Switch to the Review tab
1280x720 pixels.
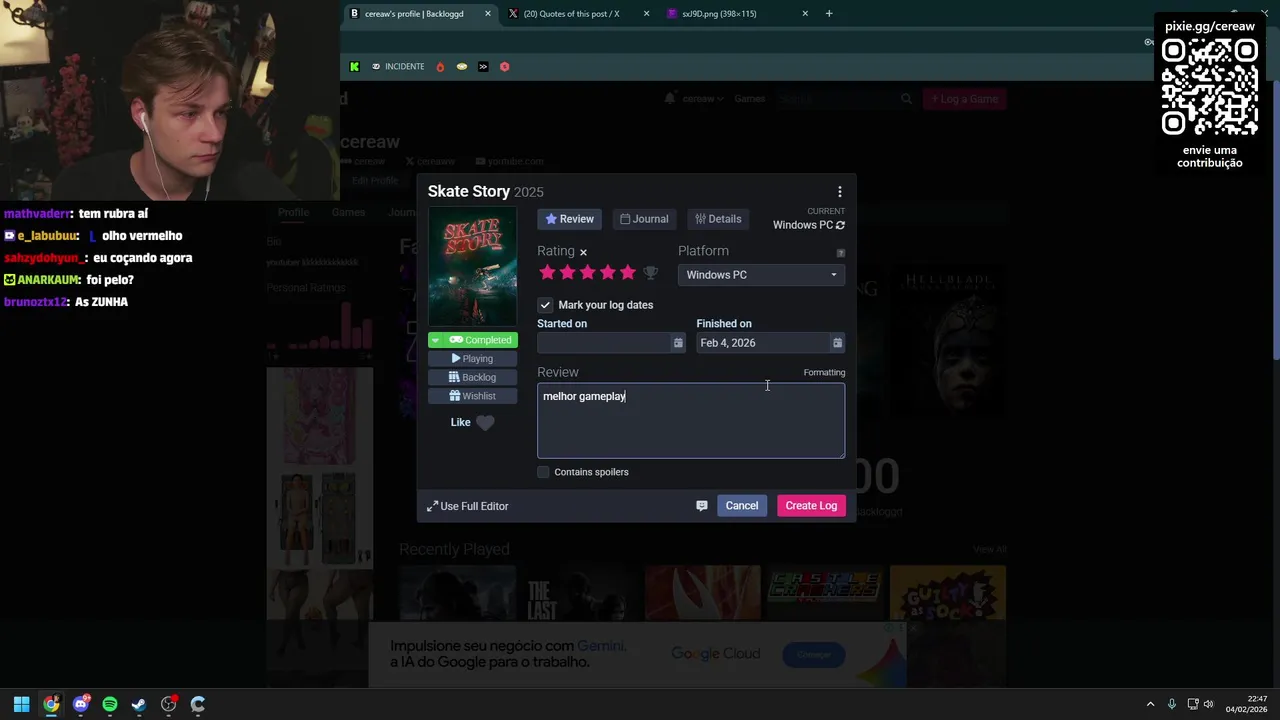tap(570, 219)
